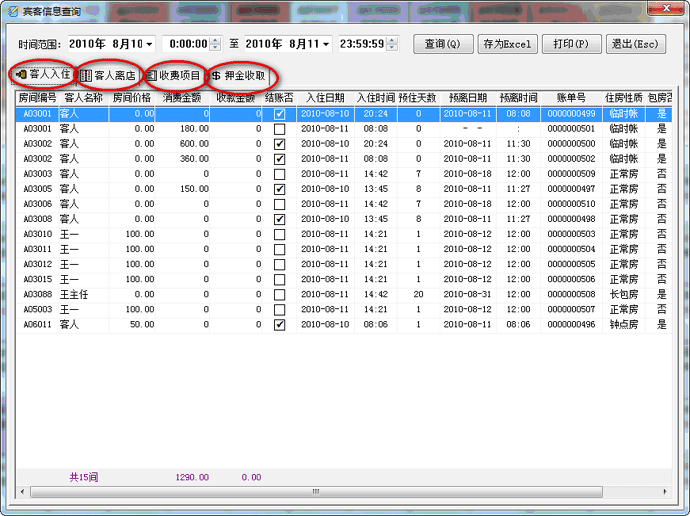The width and height of the screenshot is (690, 516).
Task: Click the horizontal scrollbar thumb
Action: click(x=315, y=492)
